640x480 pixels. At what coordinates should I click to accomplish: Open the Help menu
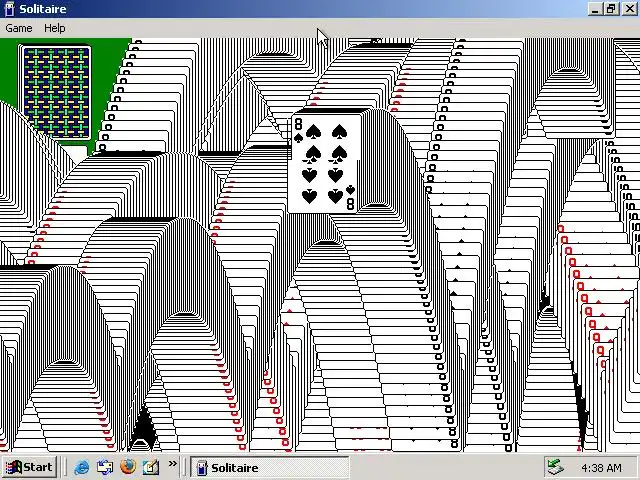(x=55, y=28)
